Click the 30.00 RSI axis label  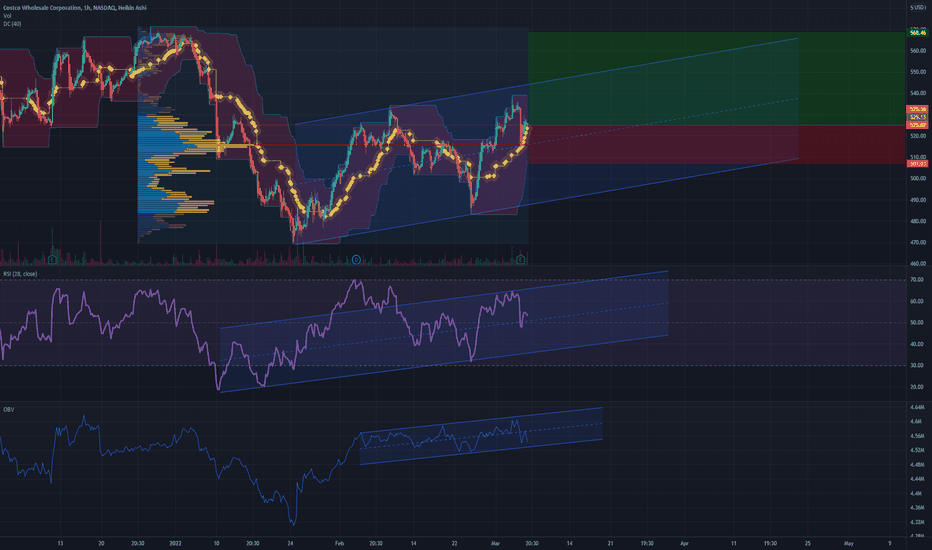[918, 366]
